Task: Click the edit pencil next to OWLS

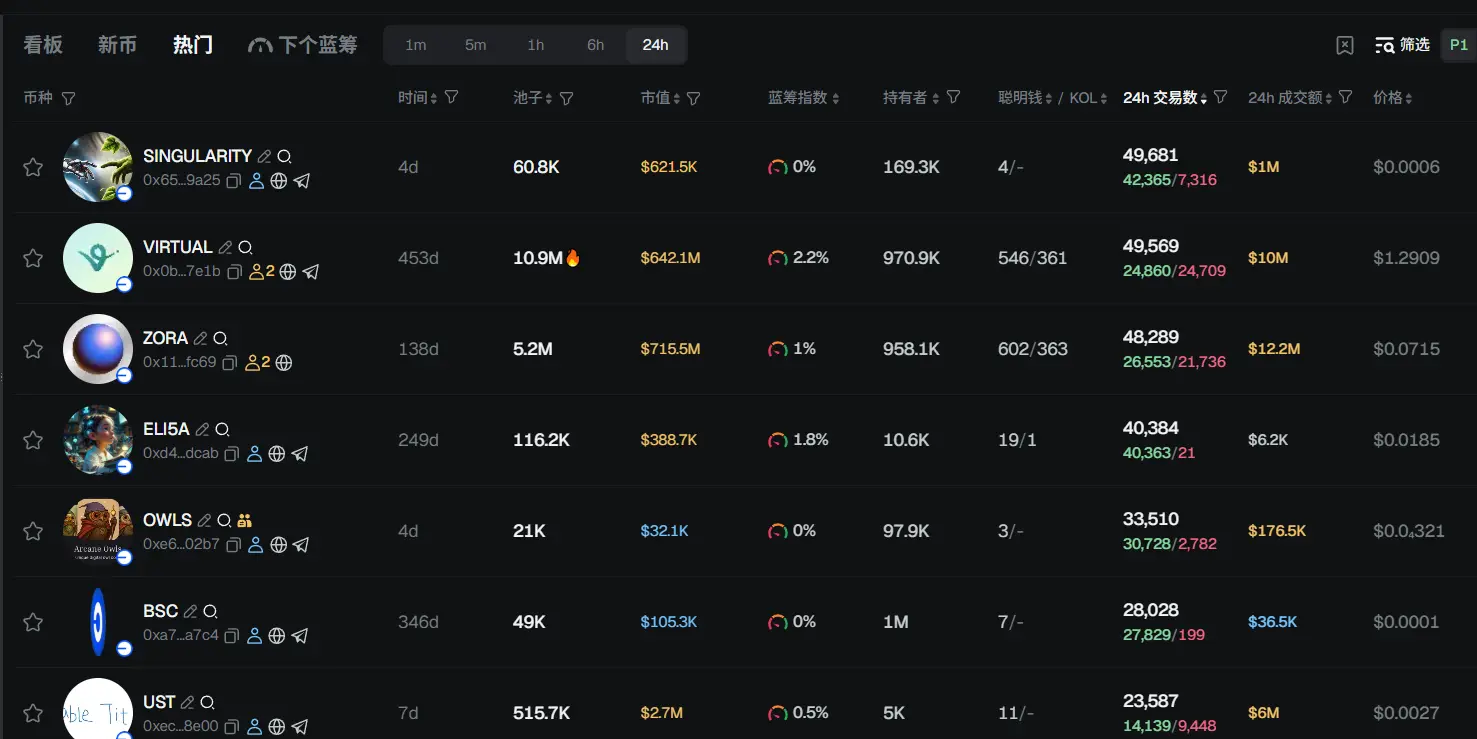Action: 204,521
